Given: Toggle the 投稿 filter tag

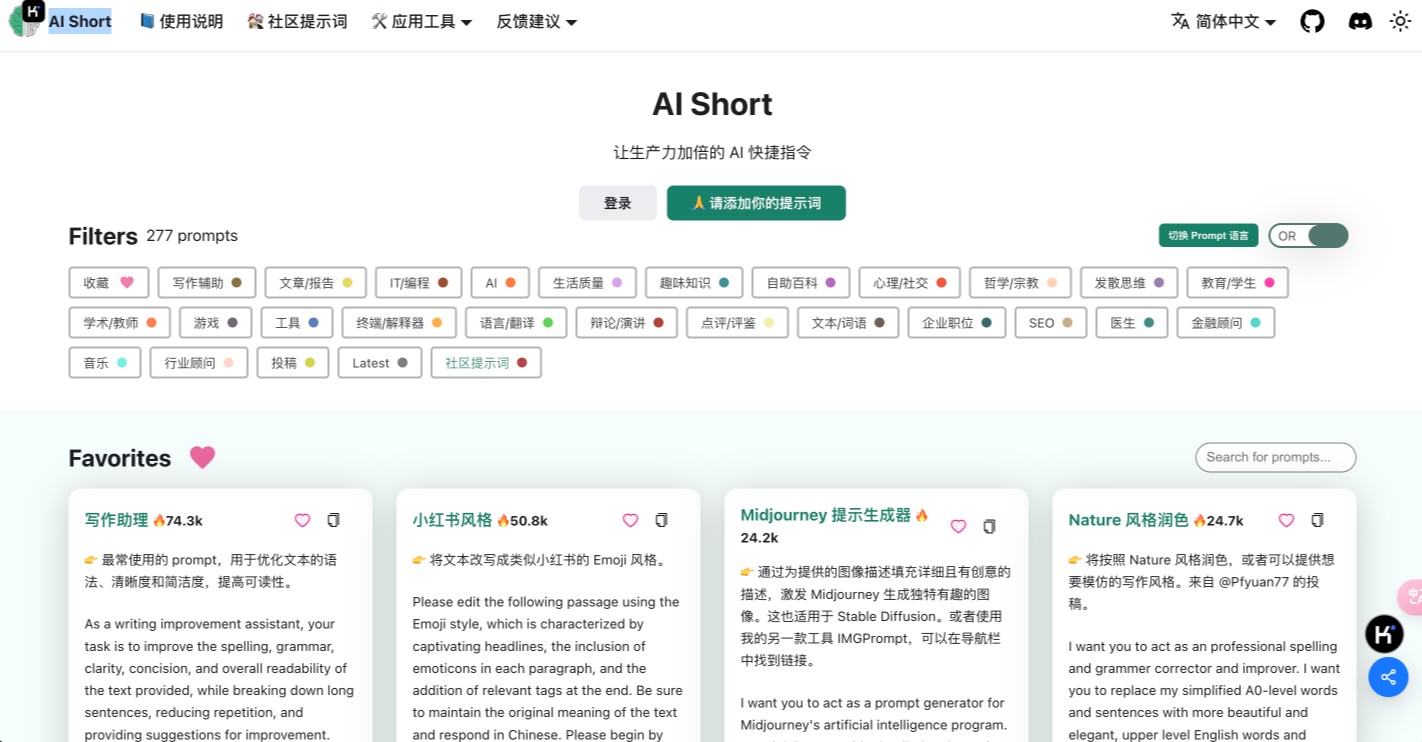Looking at the screenshot, I should tap(293, 363).
